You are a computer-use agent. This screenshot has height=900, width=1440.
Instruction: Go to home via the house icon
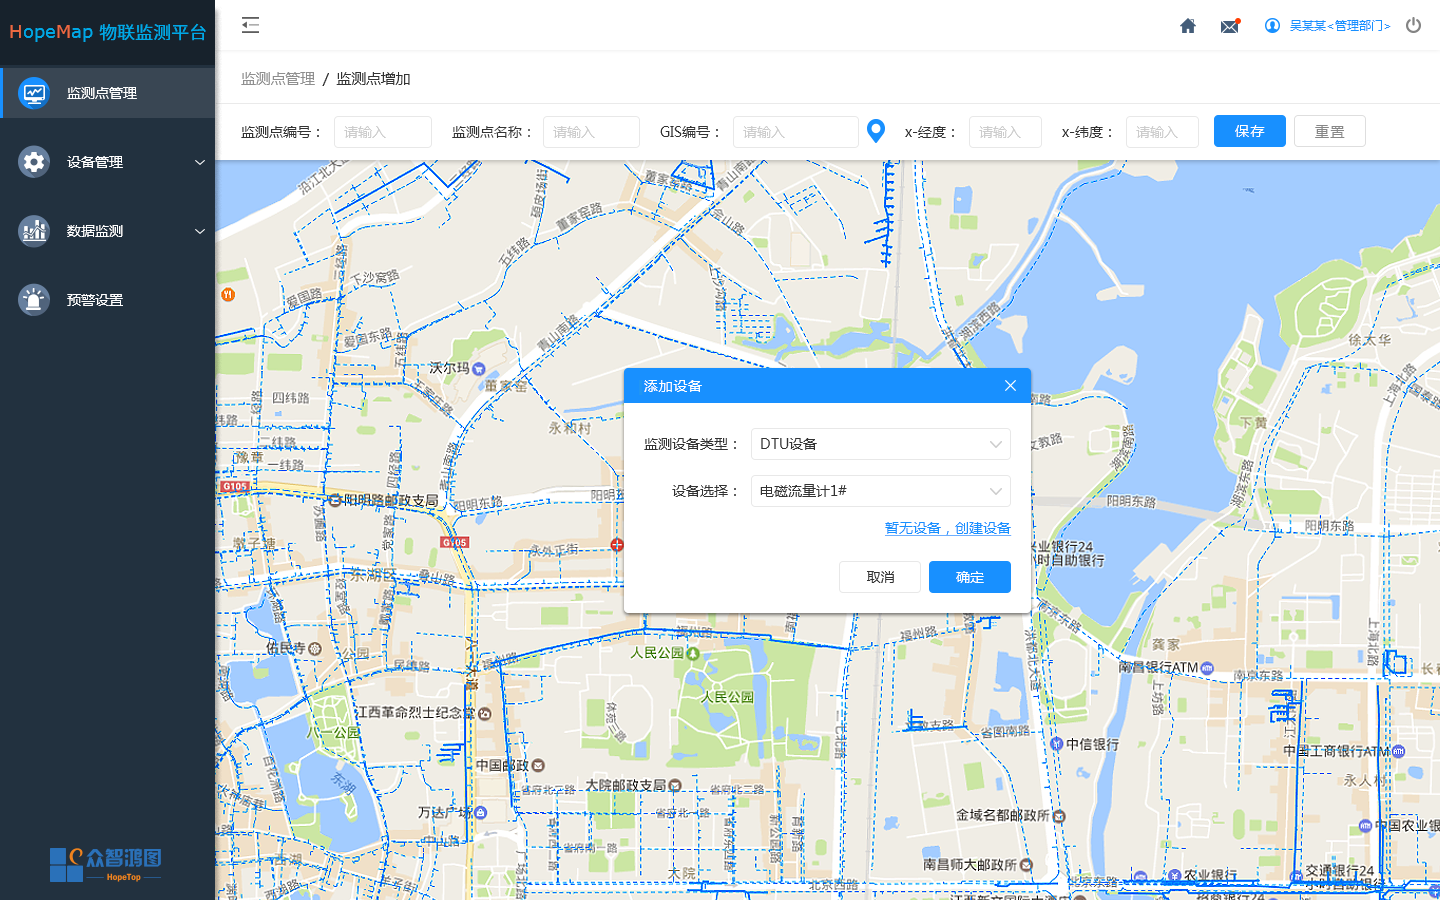(x=1188, y=26)
